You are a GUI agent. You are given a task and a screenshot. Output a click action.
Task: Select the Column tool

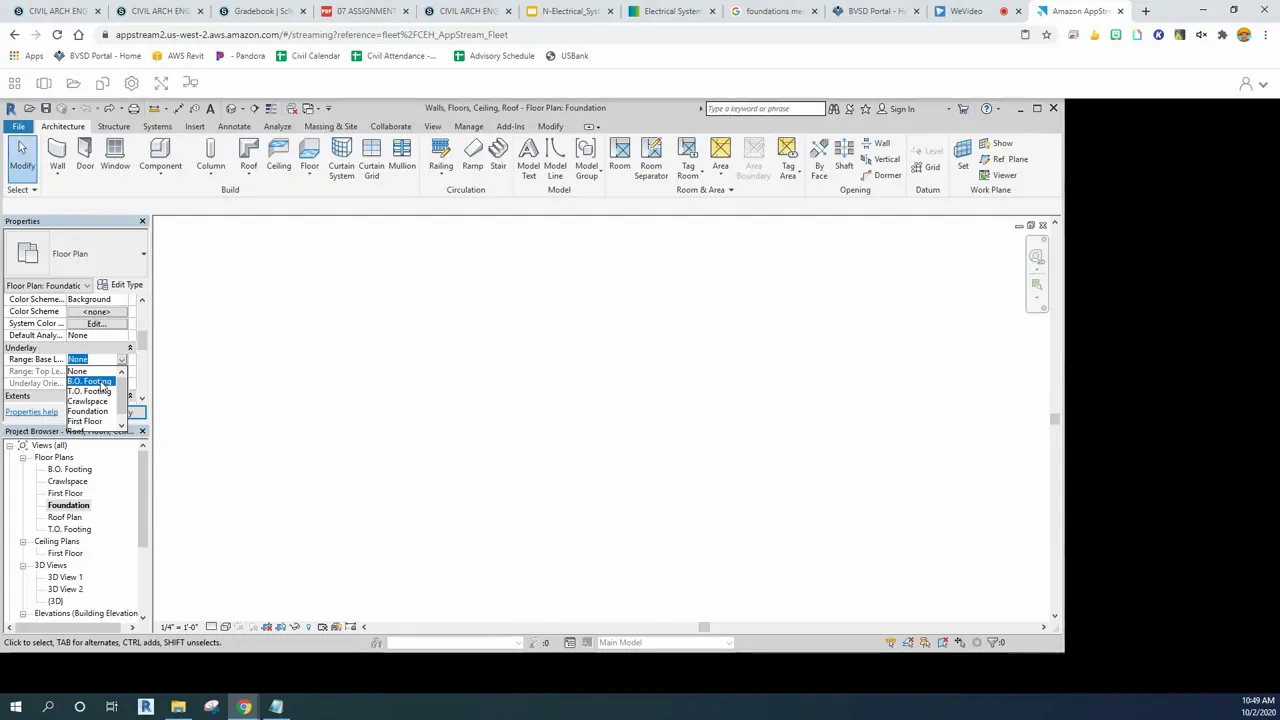point(210,155)
